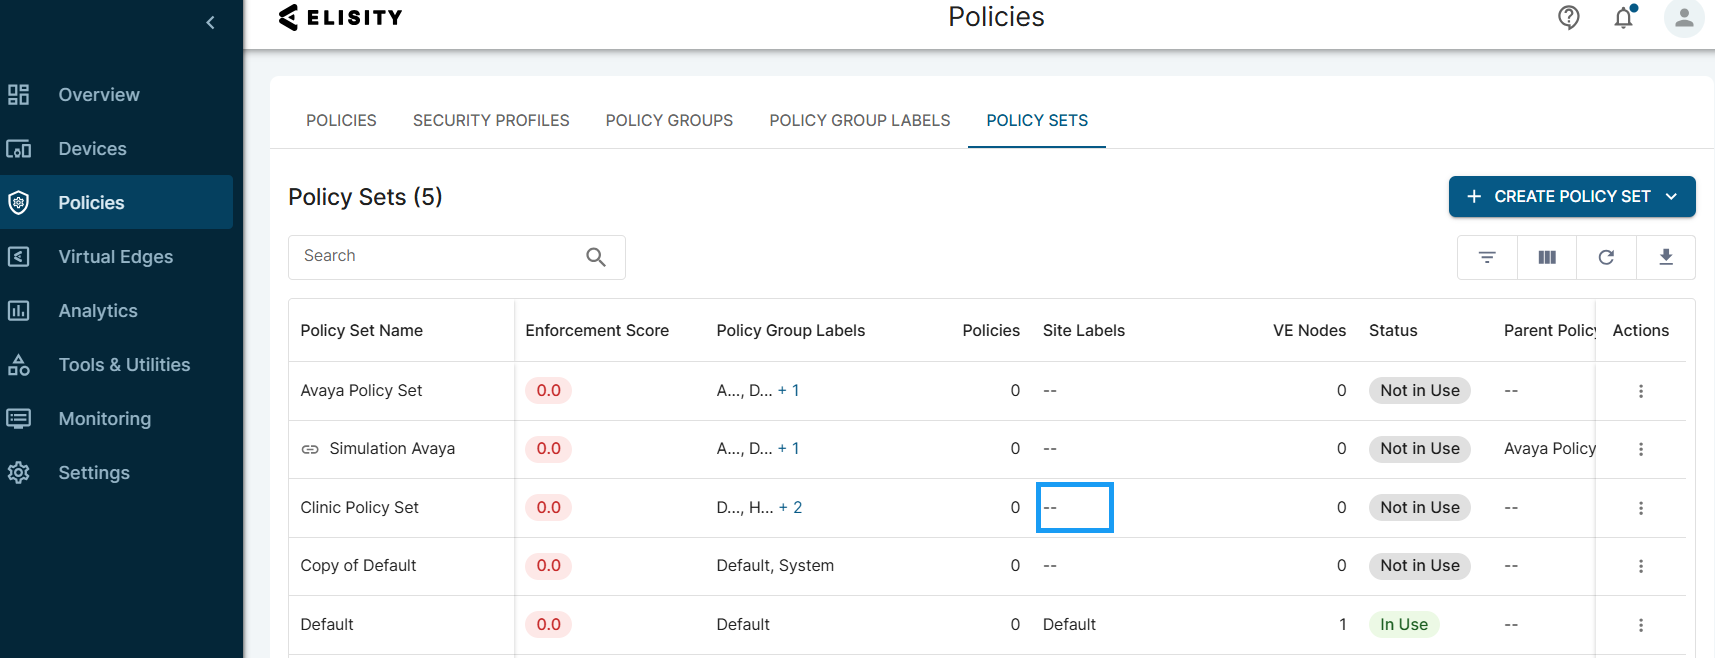Screen dimensions: 1715x658
Task: Click the filter table icon
Action: click(1487, 257)
